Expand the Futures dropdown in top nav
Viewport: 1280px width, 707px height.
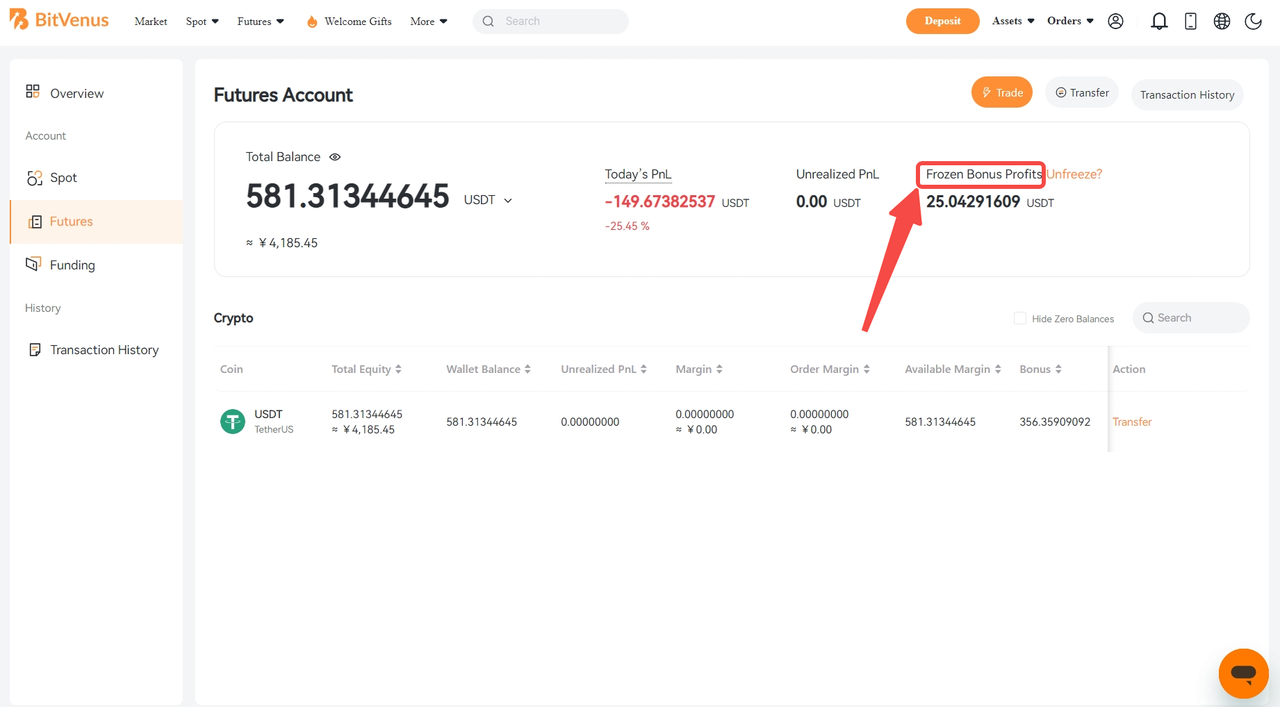261,21
